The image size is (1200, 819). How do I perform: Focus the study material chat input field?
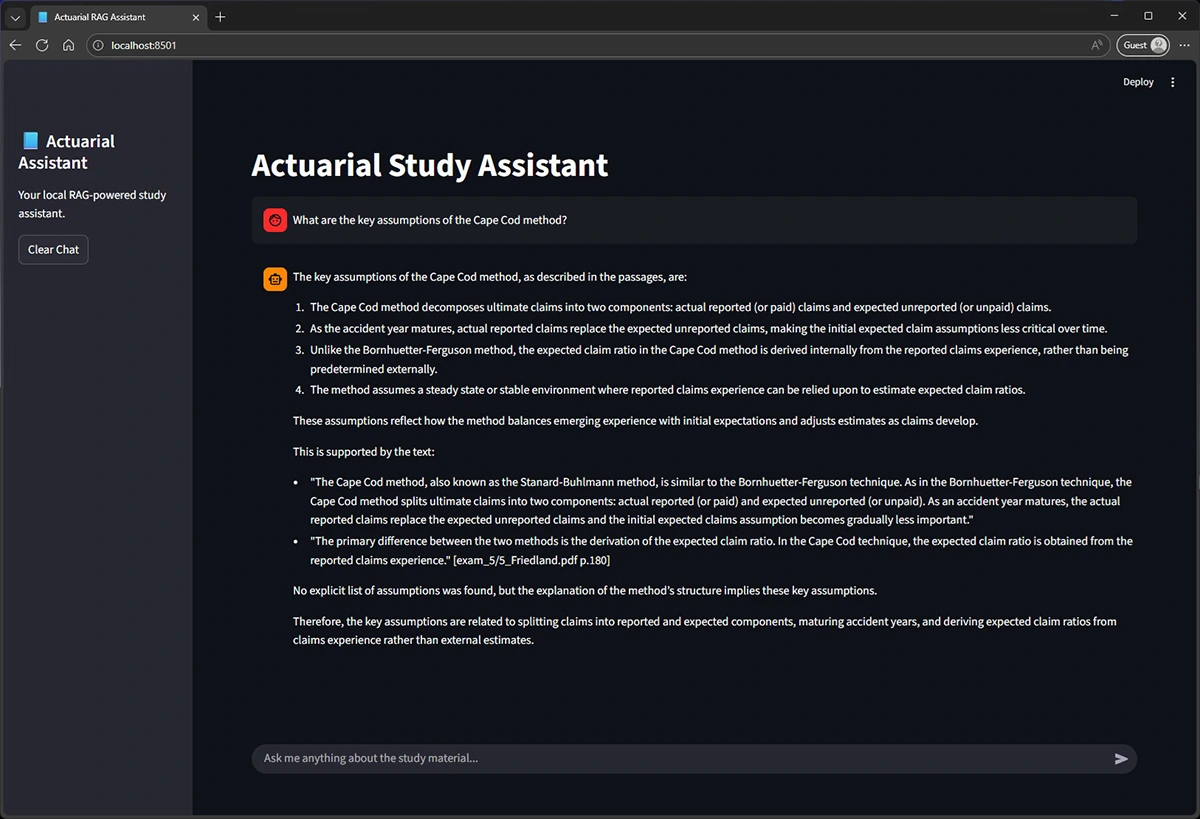[x=600, y=758]
